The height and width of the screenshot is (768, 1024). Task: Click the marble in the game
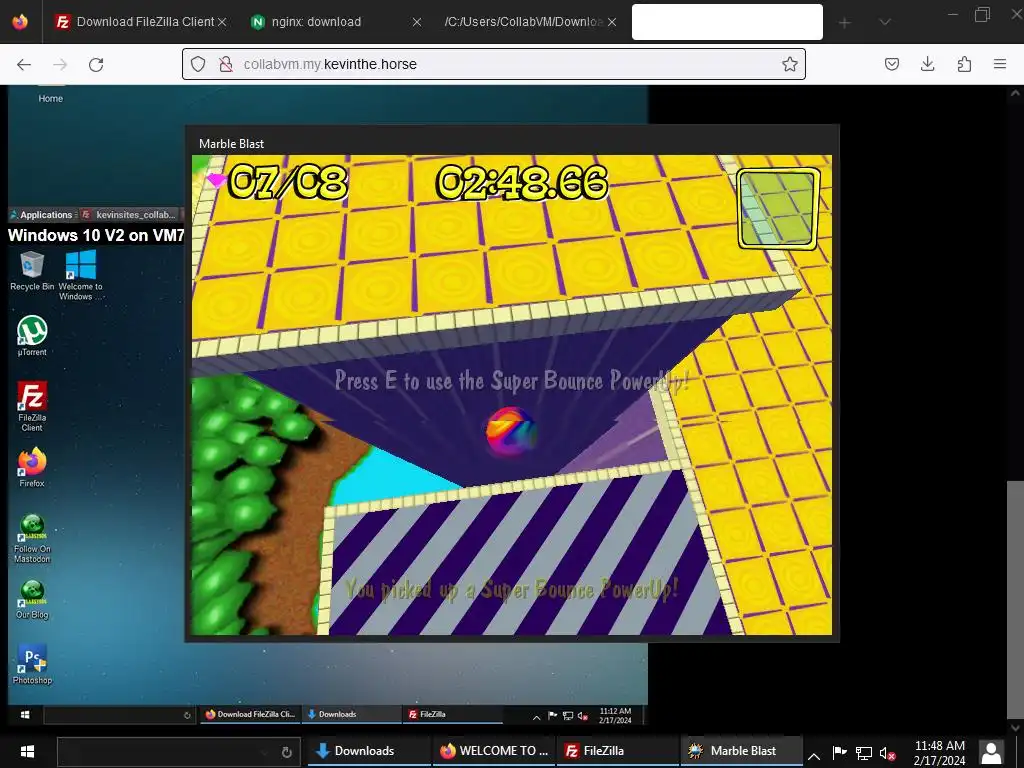511,432
